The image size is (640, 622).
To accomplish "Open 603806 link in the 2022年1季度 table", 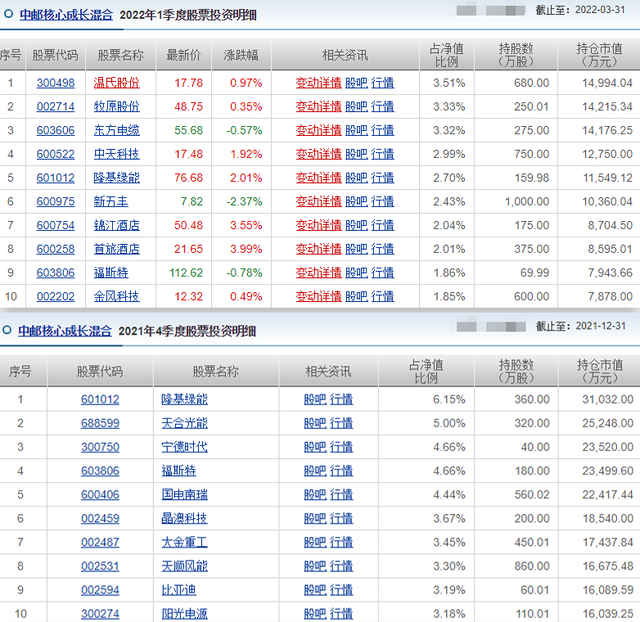I will pos(56,272).
